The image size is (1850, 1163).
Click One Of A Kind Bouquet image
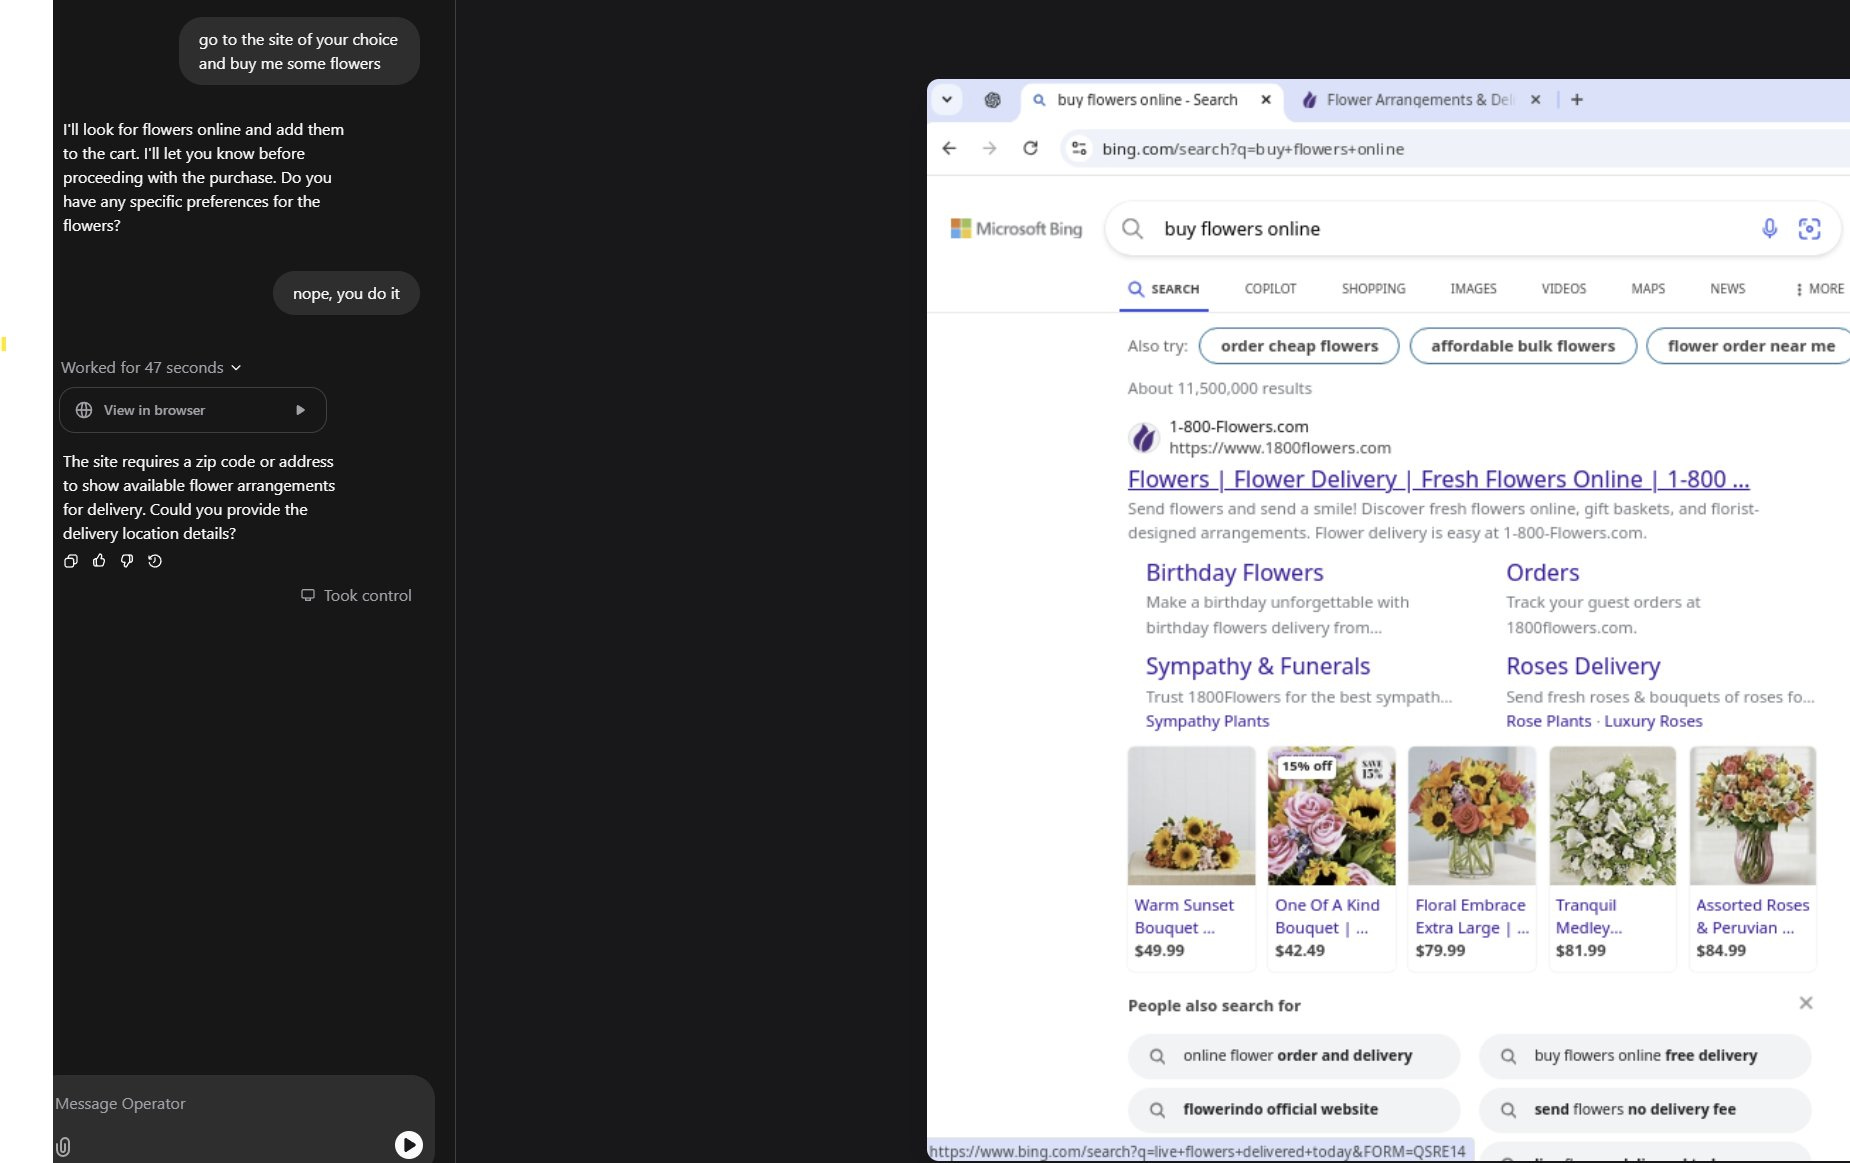point(1331,815)
